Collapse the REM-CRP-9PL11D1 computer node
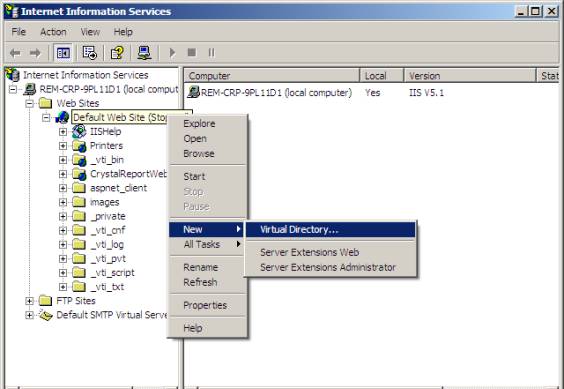Screen dimensions: 564x389 coord(13,89)
